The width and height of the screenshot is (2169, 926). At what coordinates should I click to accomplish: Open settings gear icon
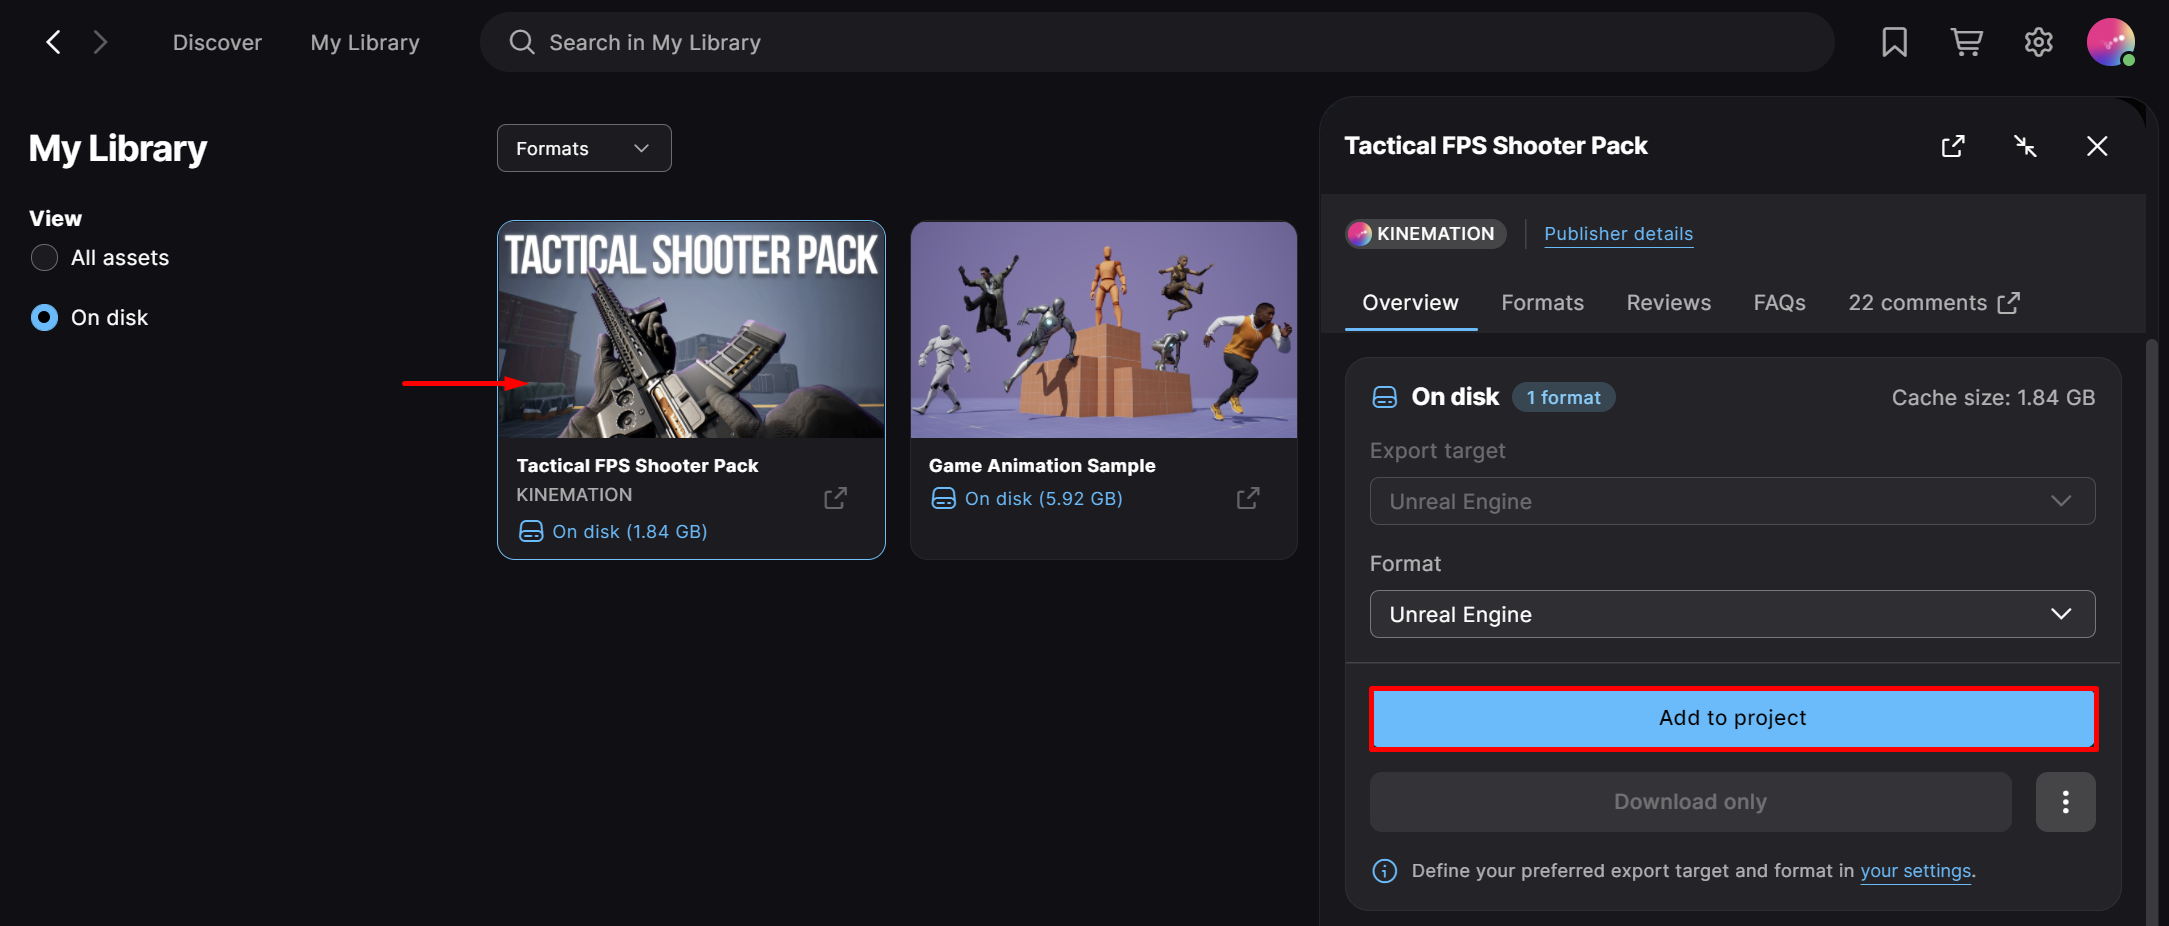tap(2038, 42)
